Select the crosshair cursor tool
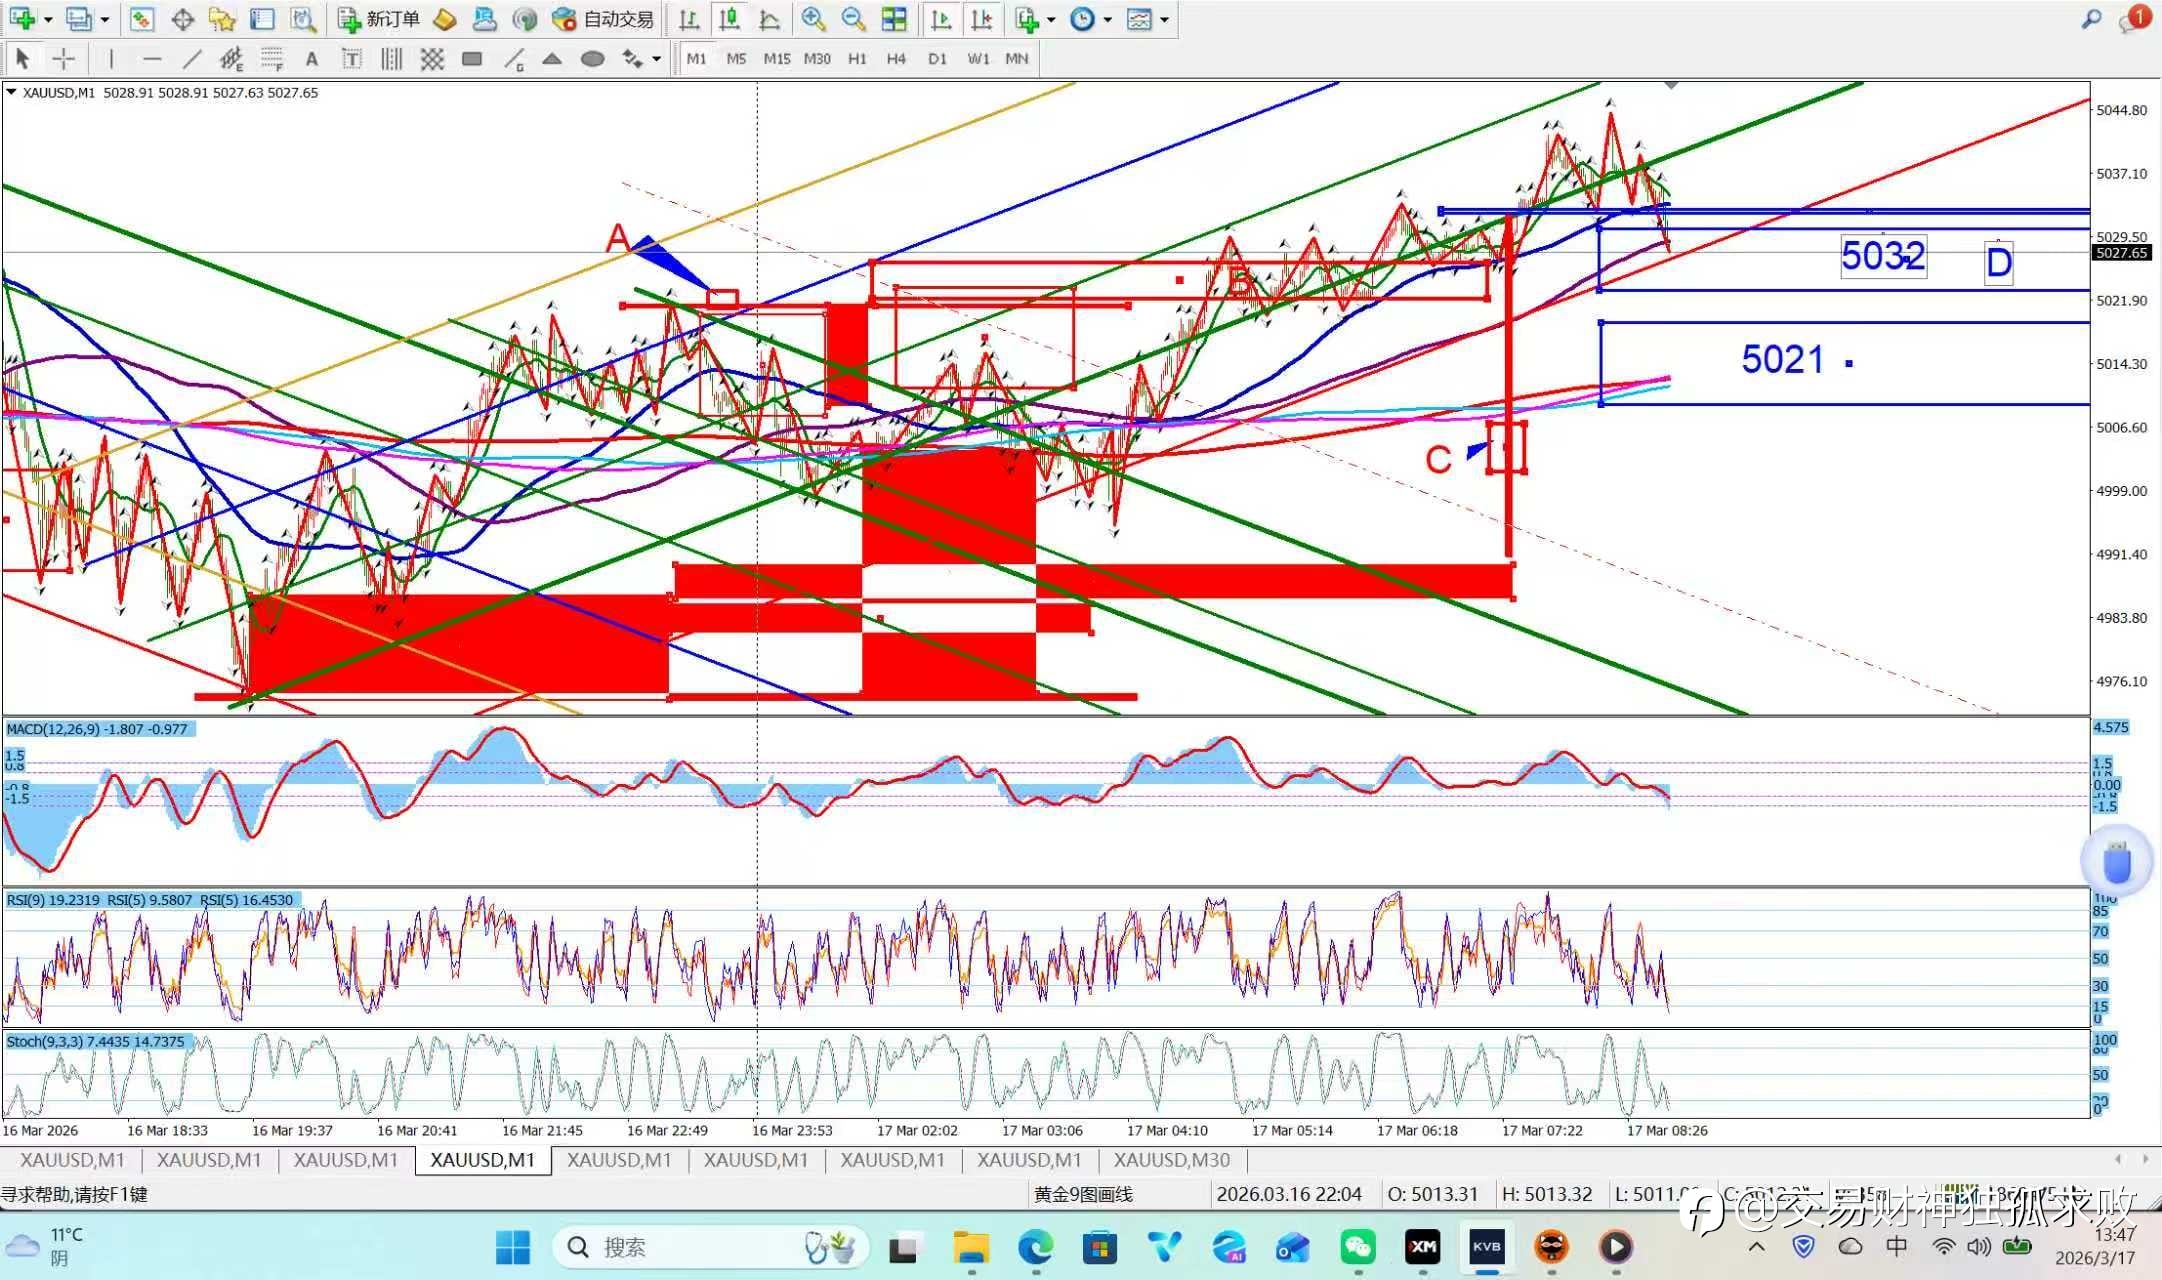2162x1280 pixels. pos(63,59)
